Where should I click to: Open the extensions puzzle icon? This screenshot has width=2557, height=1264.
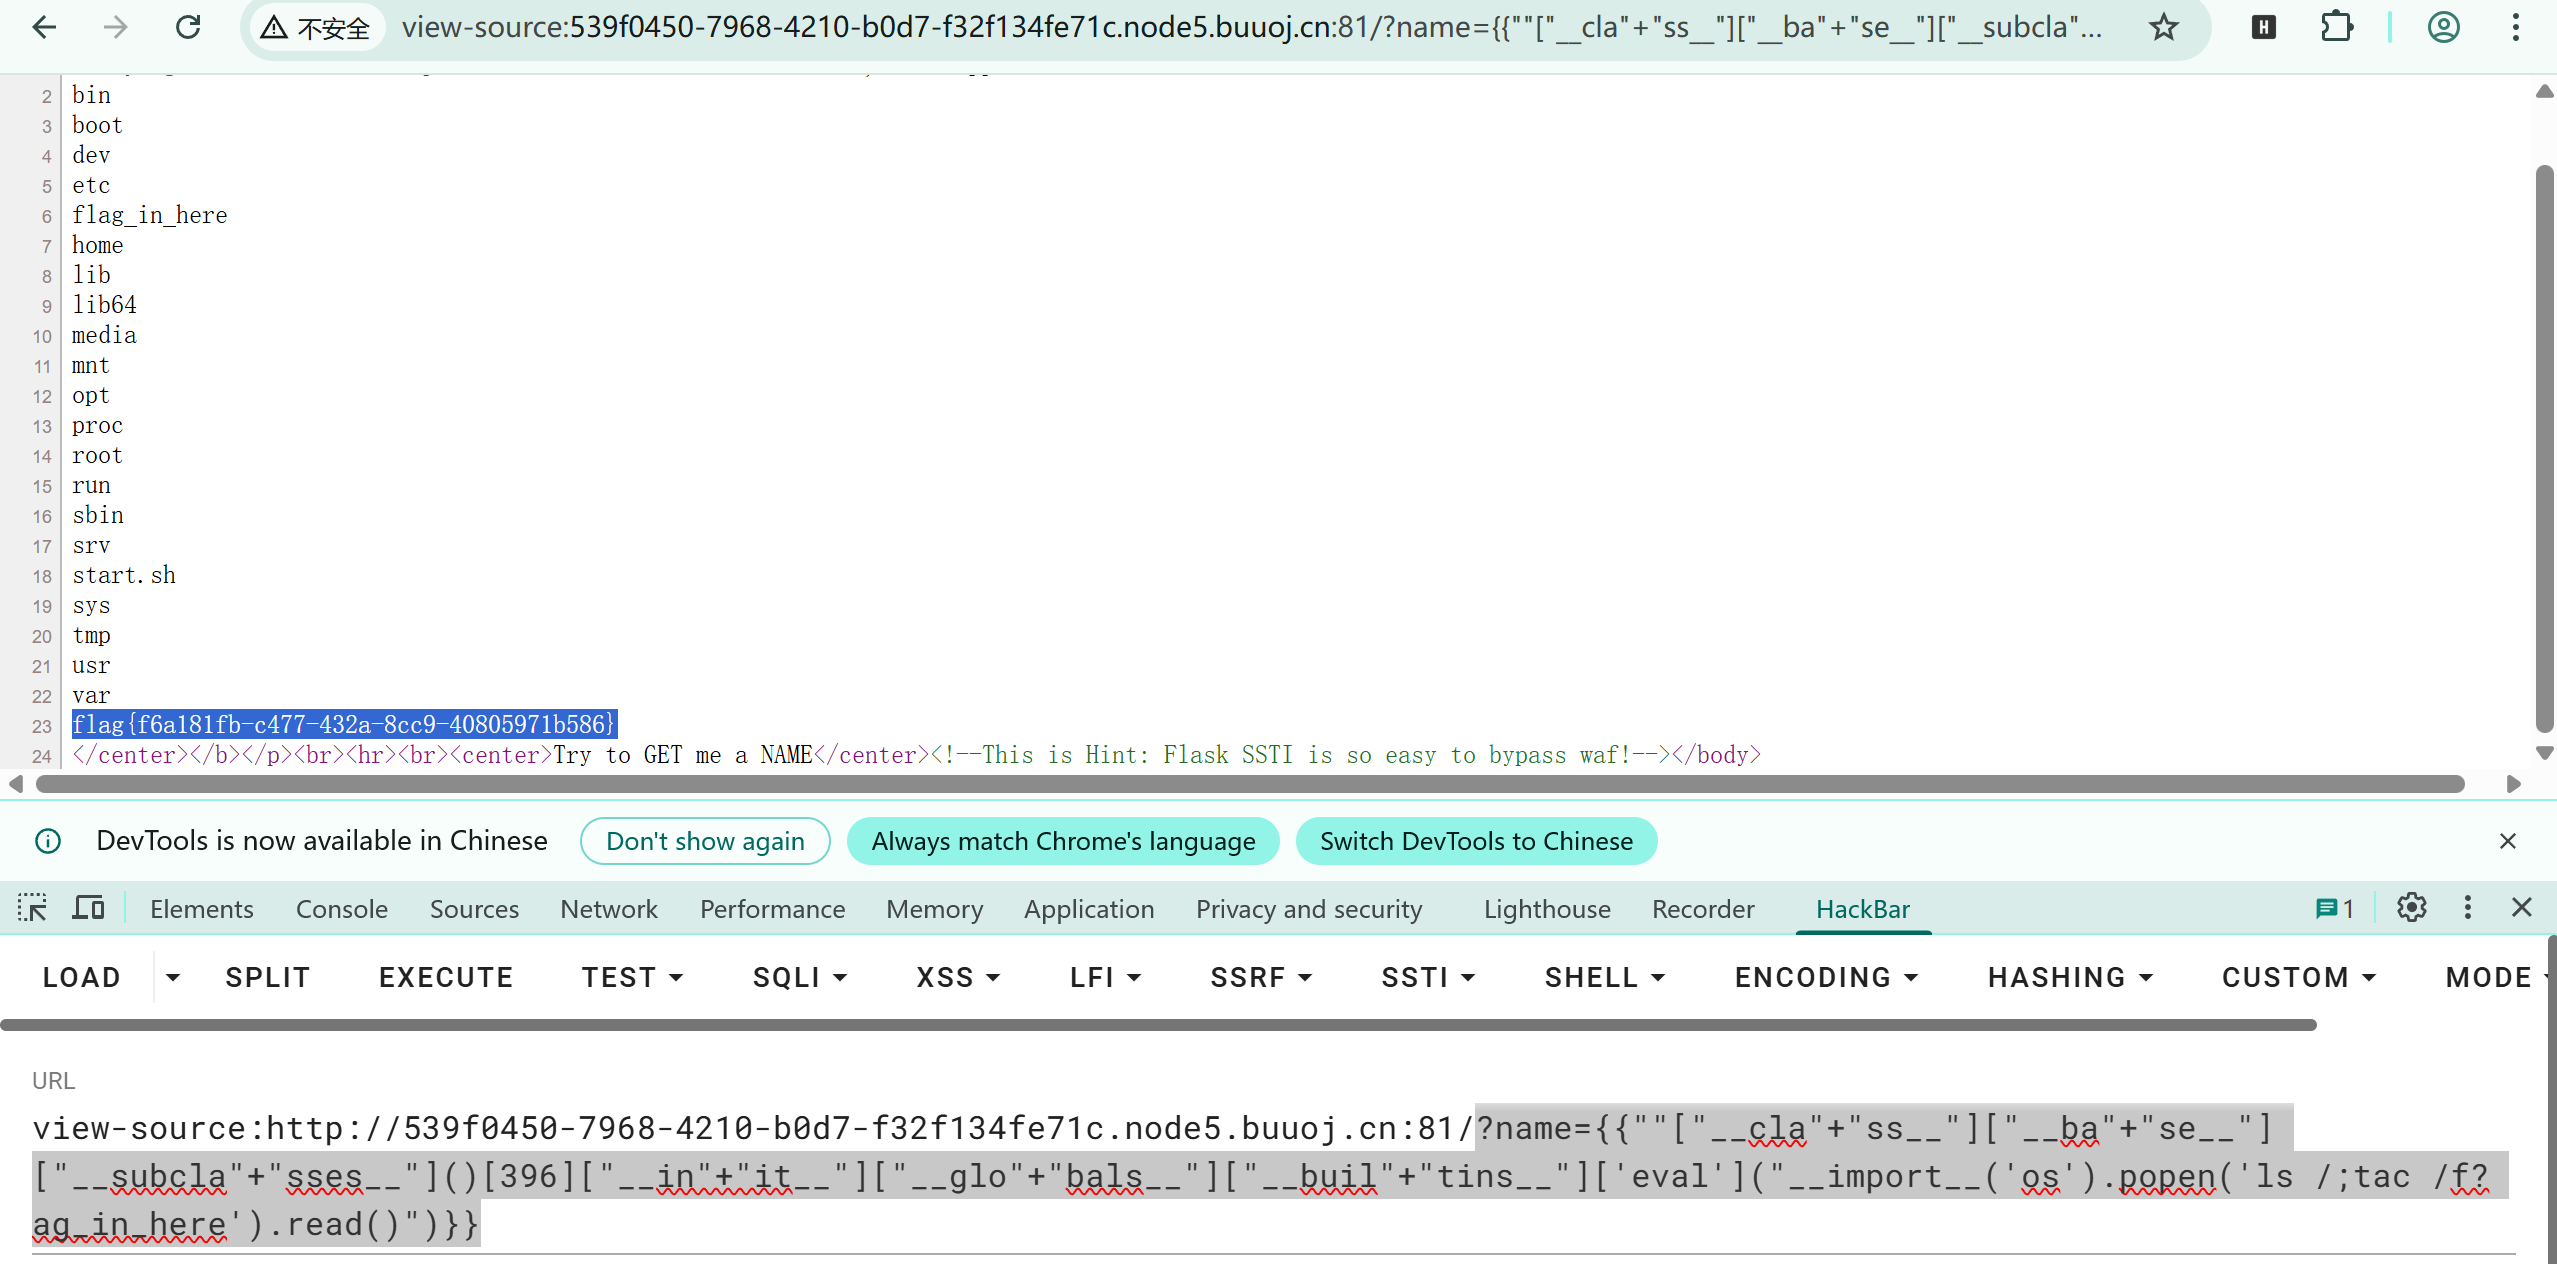(2336, 27)
